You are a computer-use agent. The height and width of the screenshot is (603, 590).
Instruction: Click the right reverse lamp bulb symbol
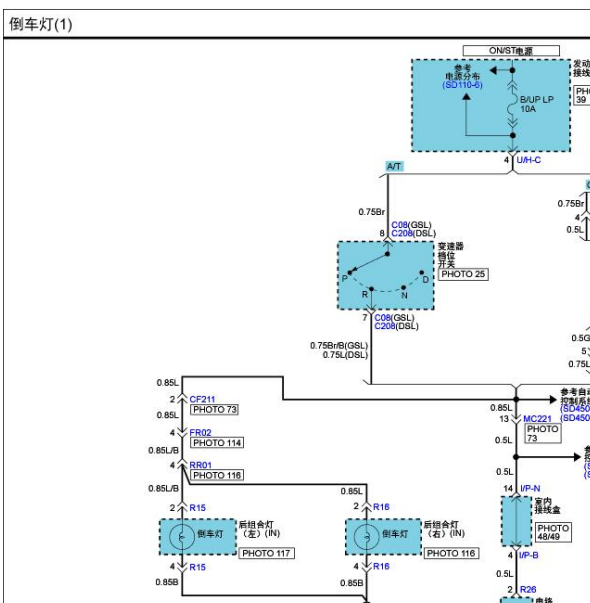click(x=367, y=537)
